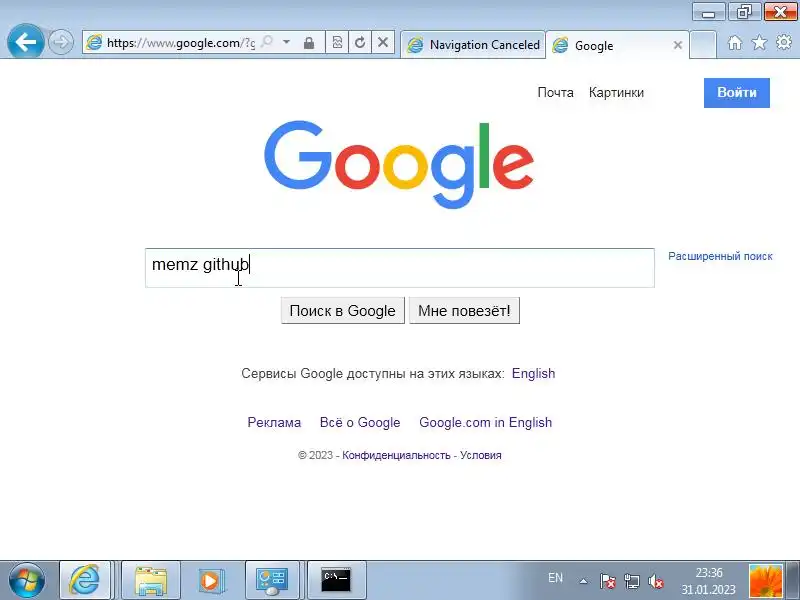This screenshot has width=800, height=600.
Task: Open Windows Explorer folder on taskbar
Action: coord(151,580)
